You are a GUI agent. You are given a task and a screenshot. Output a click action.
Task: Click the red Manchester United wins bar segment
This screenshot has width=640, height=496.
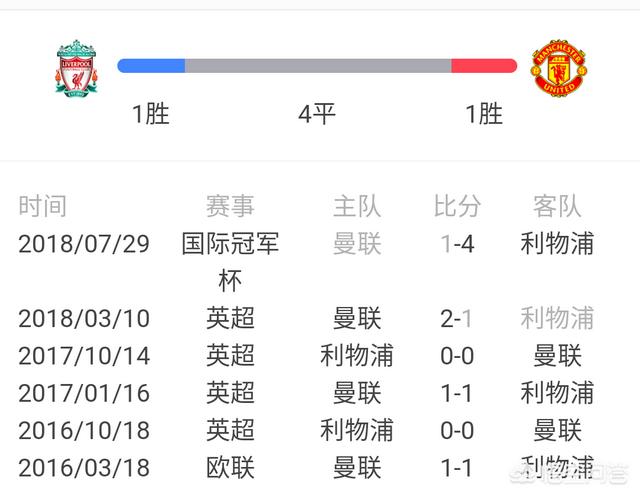[x=484, y=66]
